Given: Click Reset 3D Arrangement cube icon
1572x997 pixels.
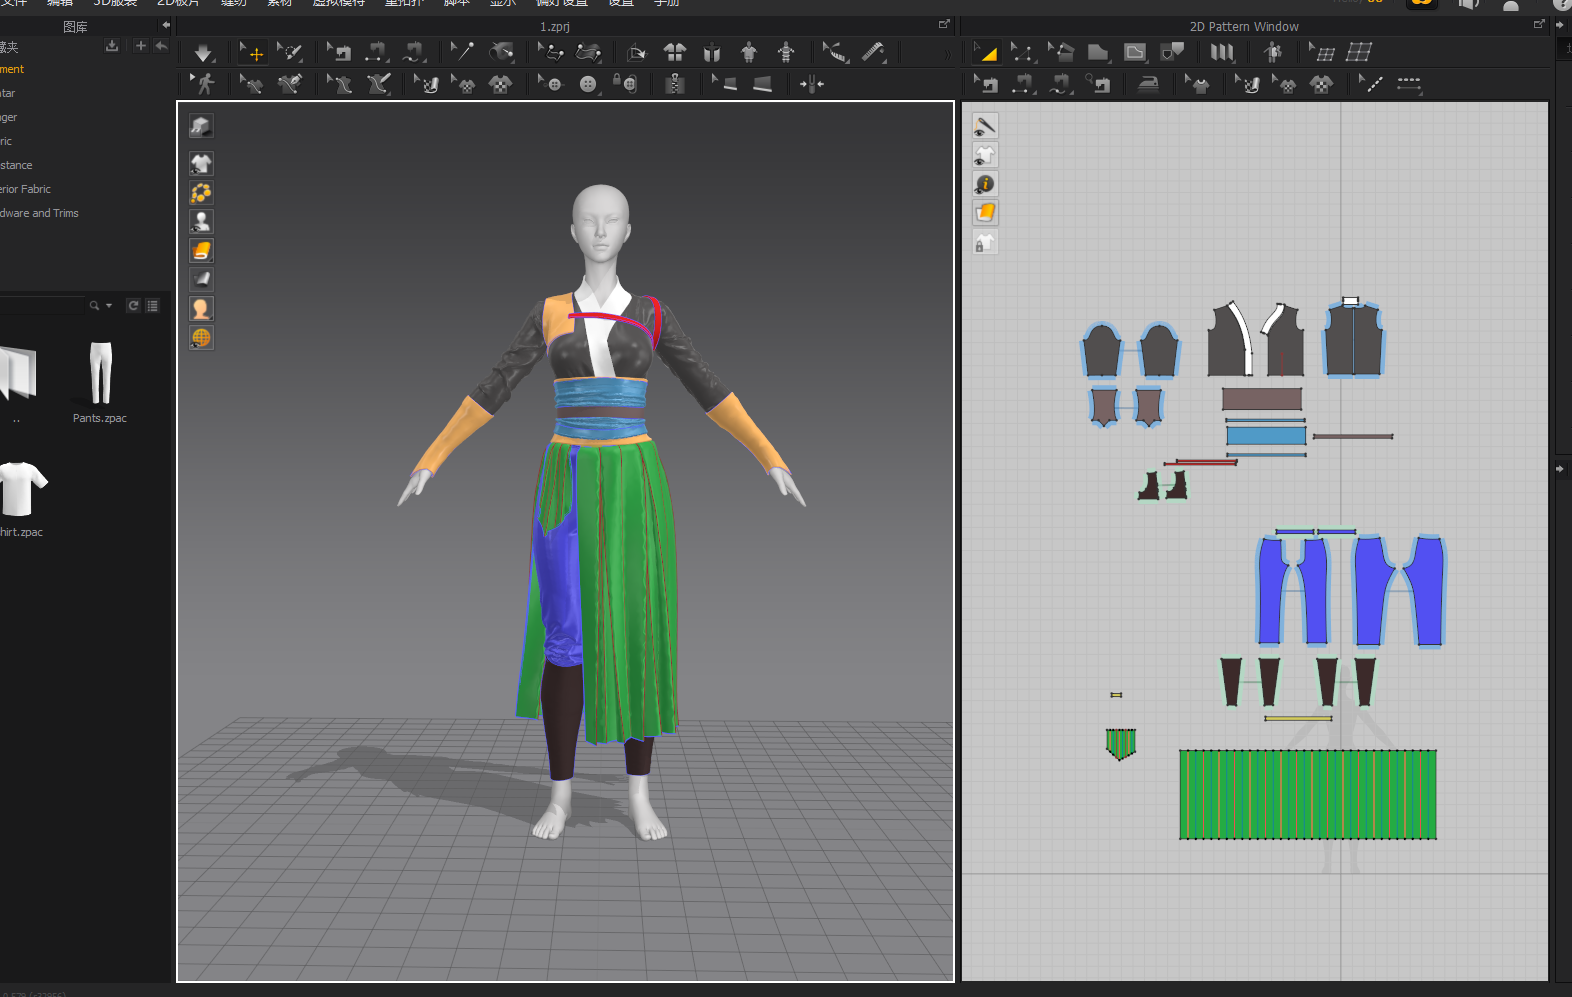Looking at the screenshot, I should [636, 52].
